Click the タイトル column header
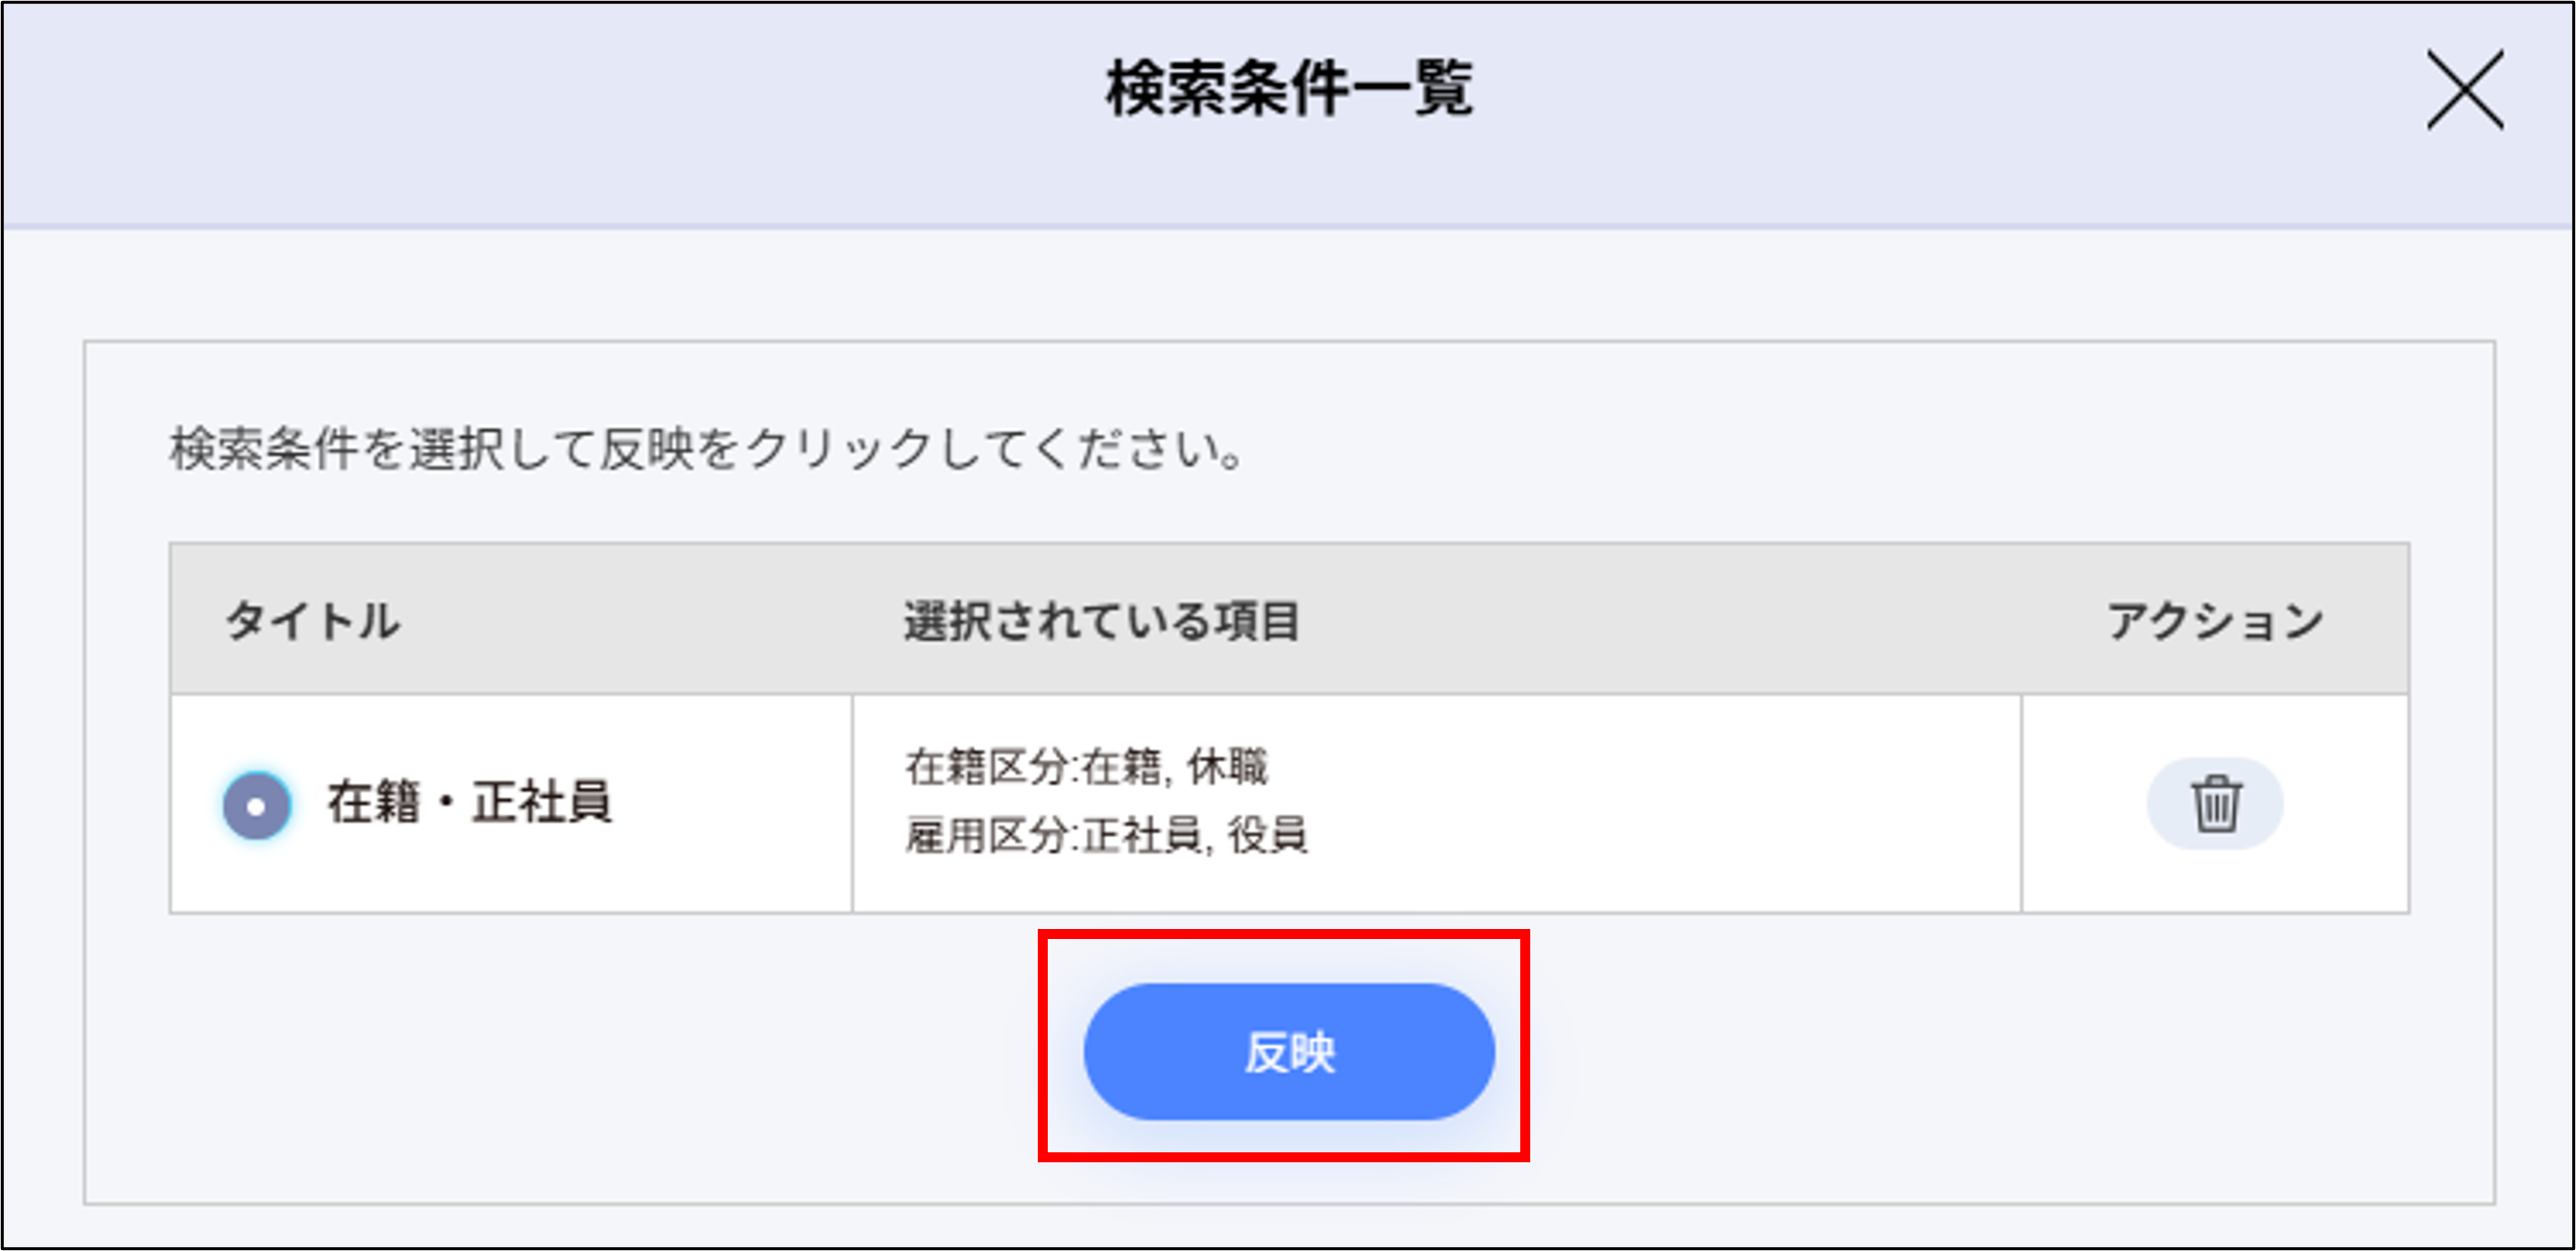Image resolution: width=2576 pixels, height=1251 pixels. click(312, 621)
